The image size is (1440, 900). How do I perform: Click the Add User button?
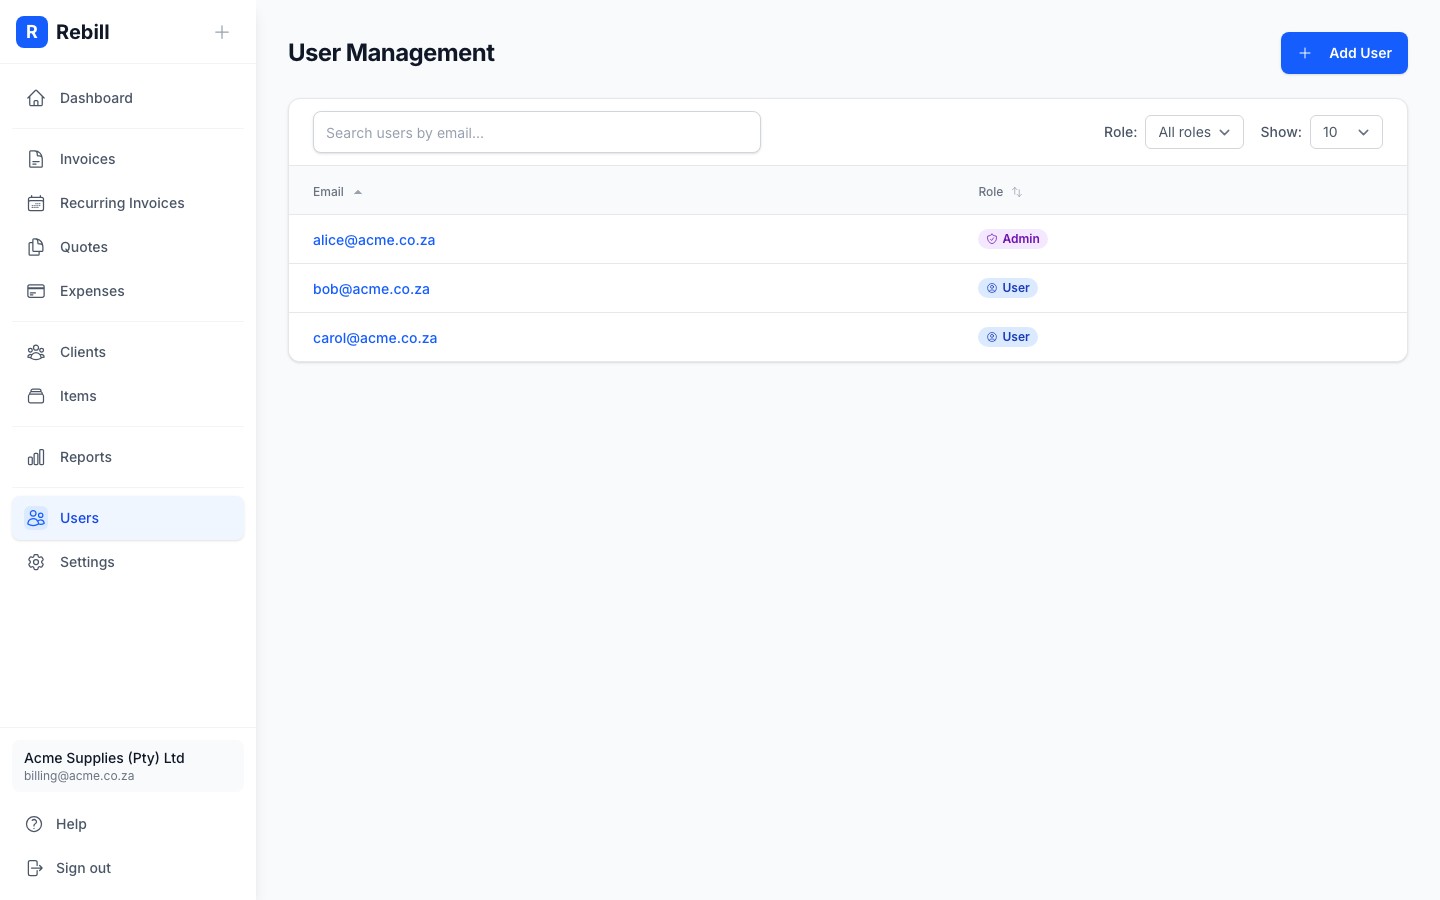coord(1344,53)
